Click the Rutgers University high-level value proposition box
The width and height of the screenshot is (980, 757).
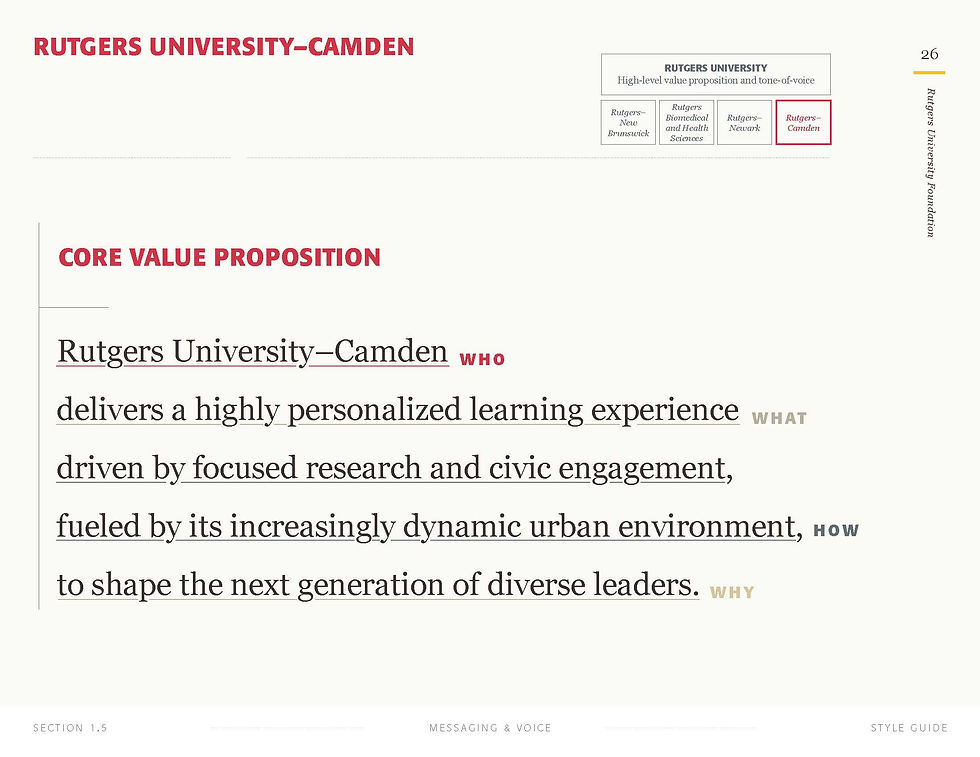[x=716, y=74]
